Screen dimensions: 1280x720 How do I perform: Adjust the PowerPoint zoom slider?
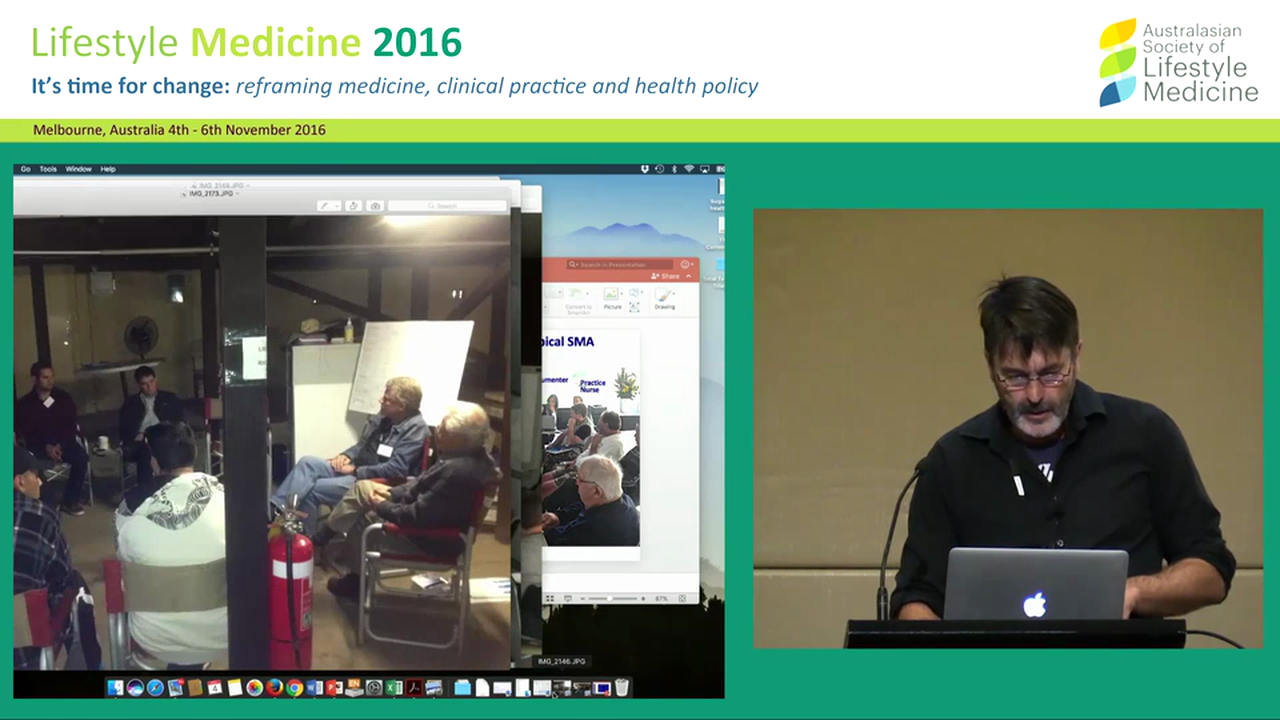(x=610, y=598)
